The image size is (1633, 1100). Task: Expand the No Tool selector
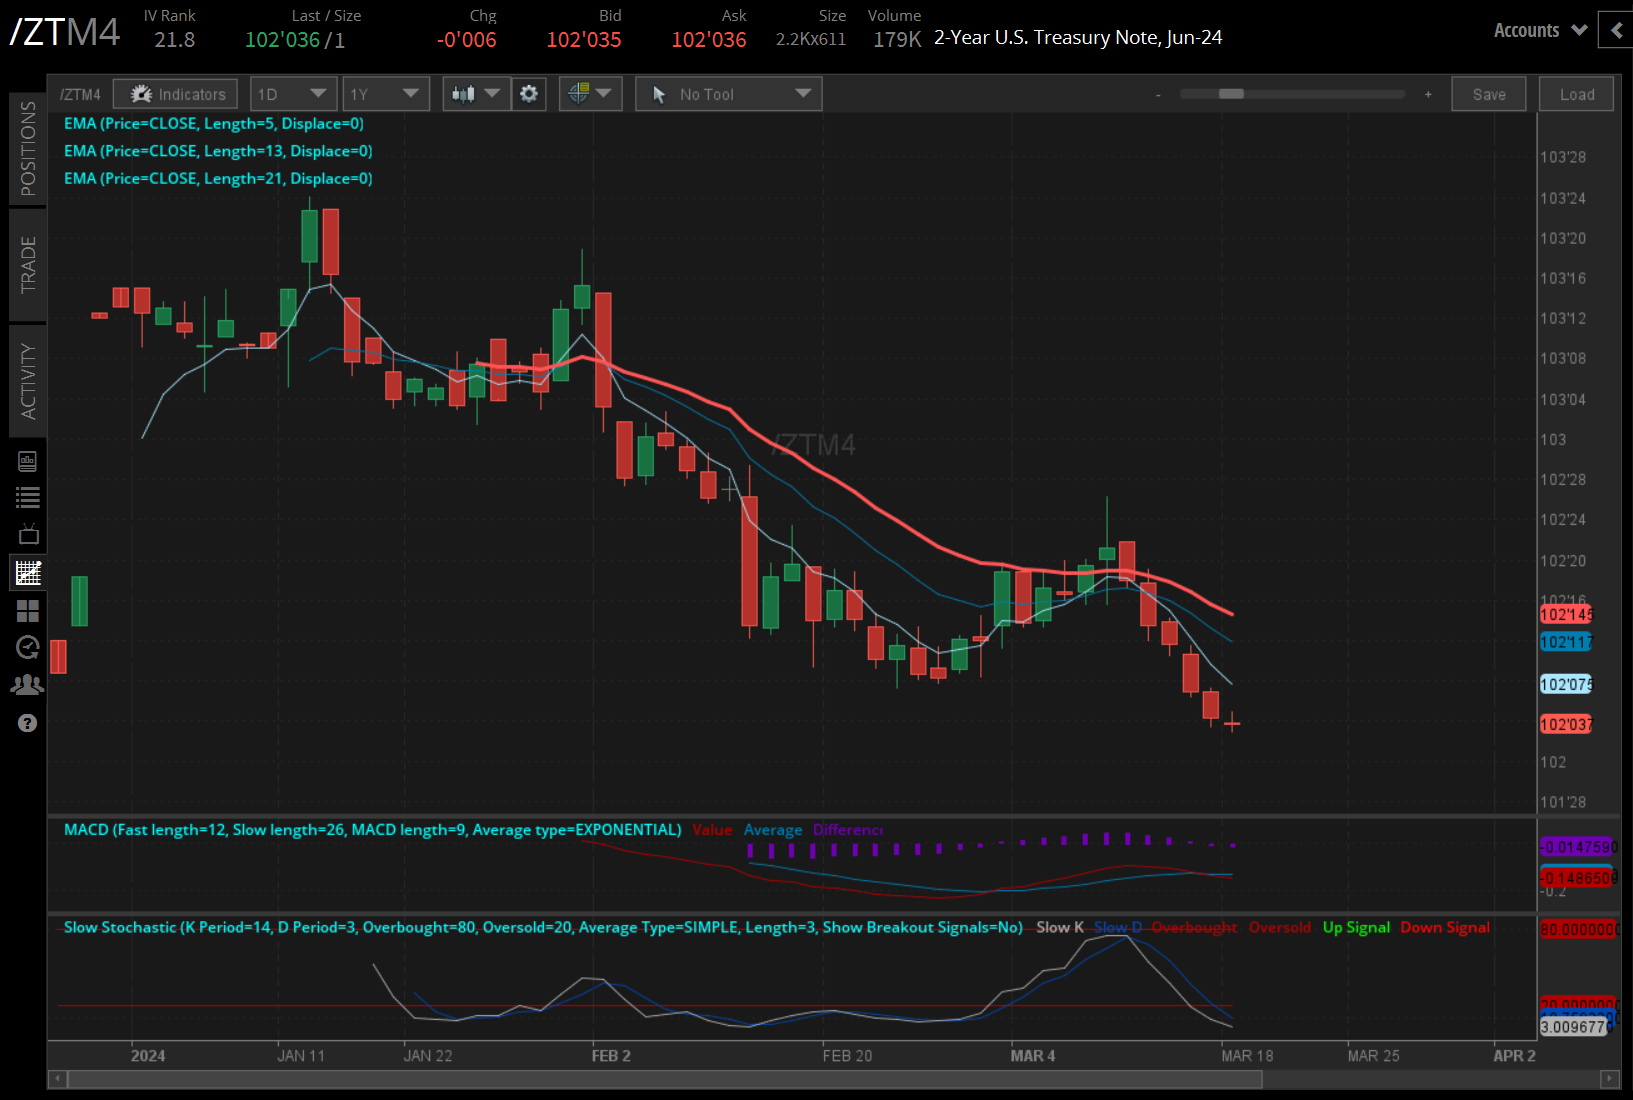pyautogui.click(x=728, y=93)
